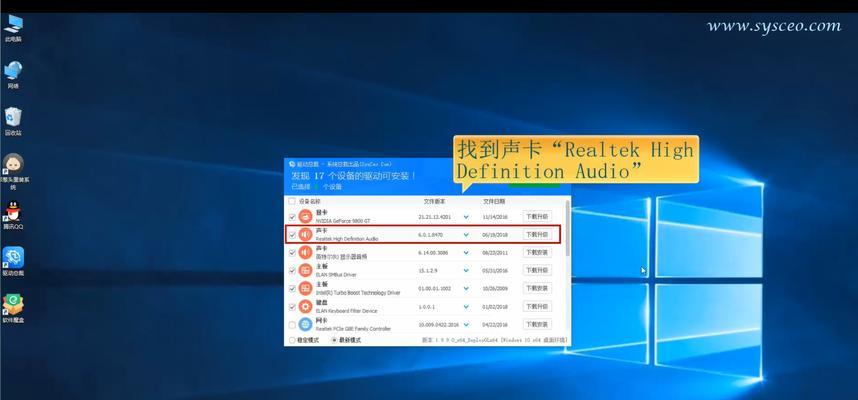Click download button for ELAN Keyboard Filter Device
The image size is (858, 400).
coord(537,306)
